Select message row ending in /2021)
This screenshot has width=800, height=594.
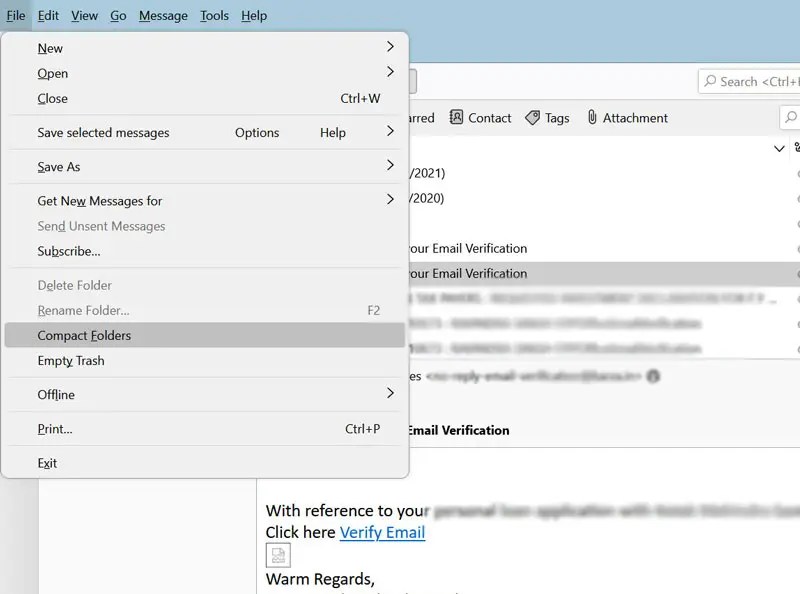[x=604, y=173]
